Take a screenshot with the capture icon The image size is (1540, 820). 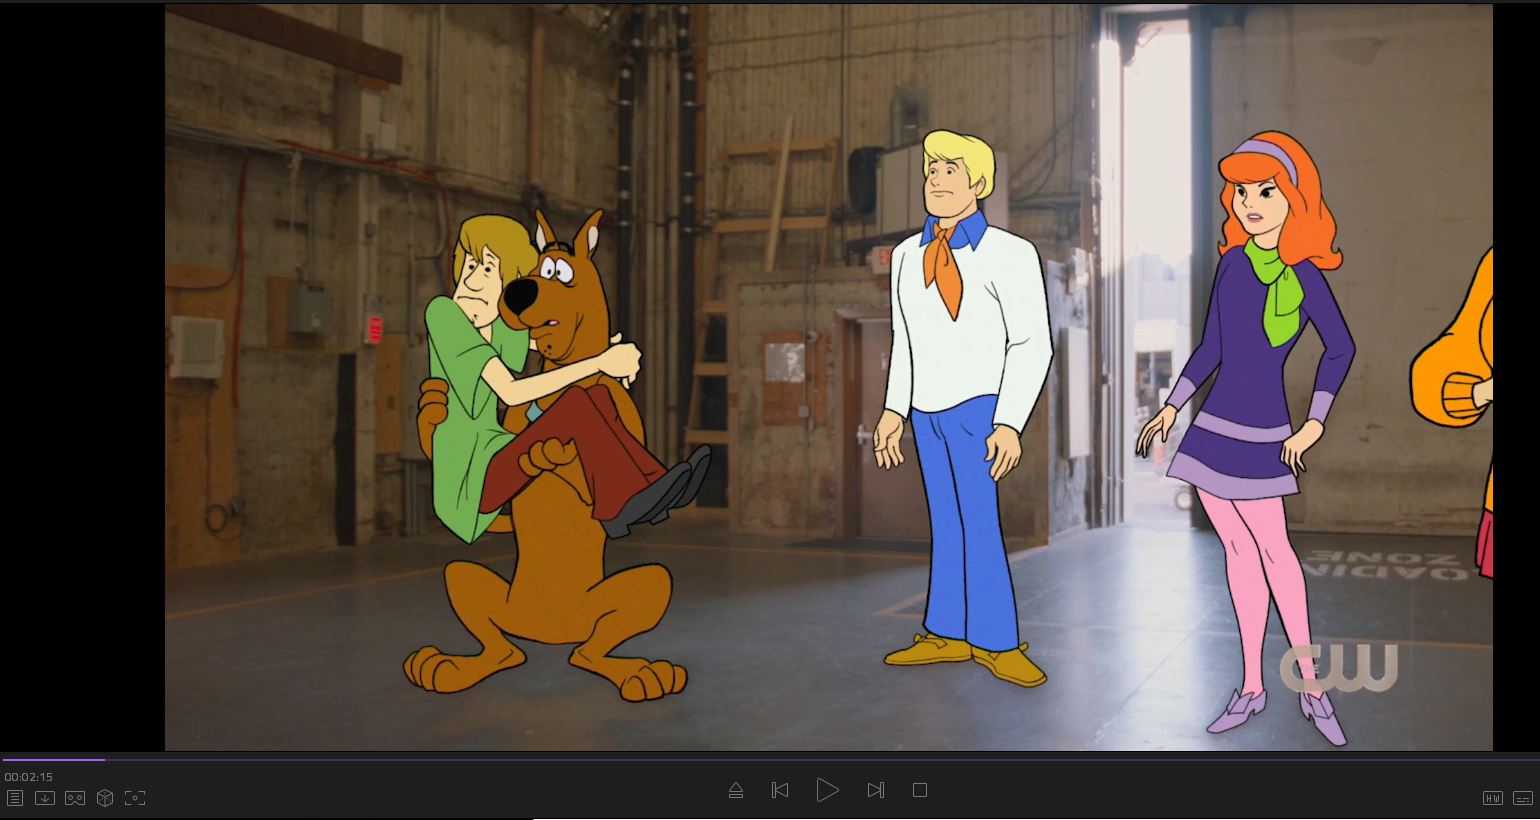pyautogui.click(x=135, y=798)
